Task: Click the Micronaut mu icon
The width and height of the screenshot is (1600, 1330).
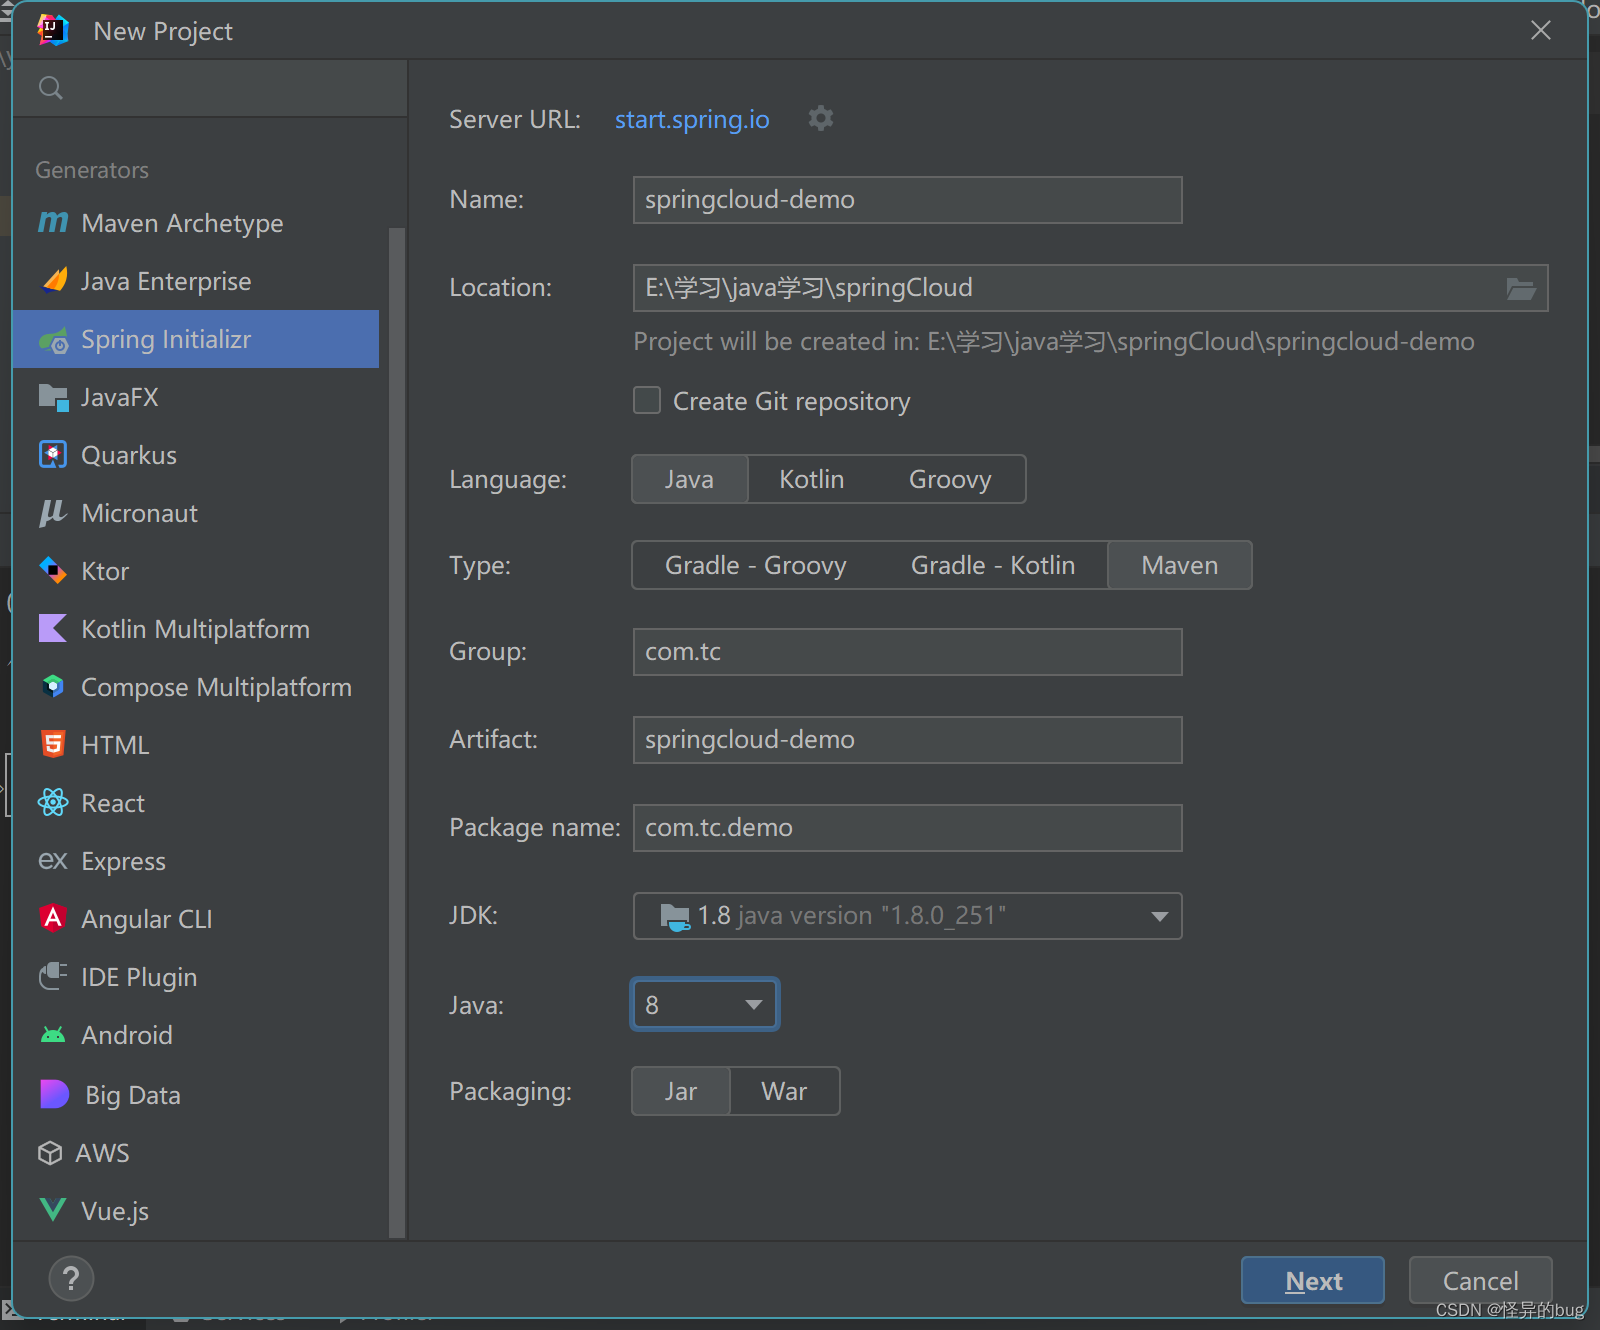Action: coord(53,513)
